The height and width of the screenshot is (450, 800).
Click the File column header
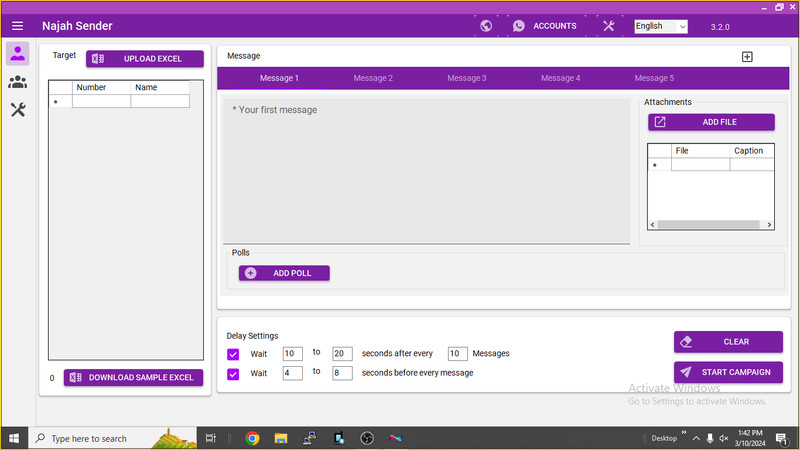tap(701, 151)
